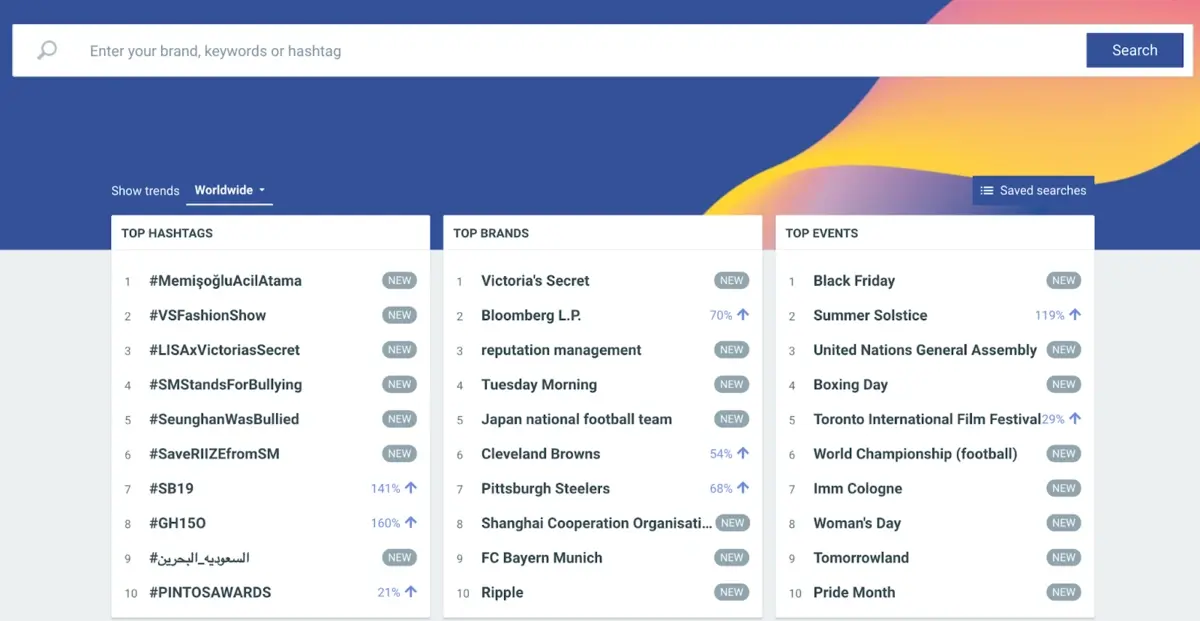This screenshot has height=621, width=1200.
Task: Click the up arrow for Summer Solstice
Action: (1075, 315)
